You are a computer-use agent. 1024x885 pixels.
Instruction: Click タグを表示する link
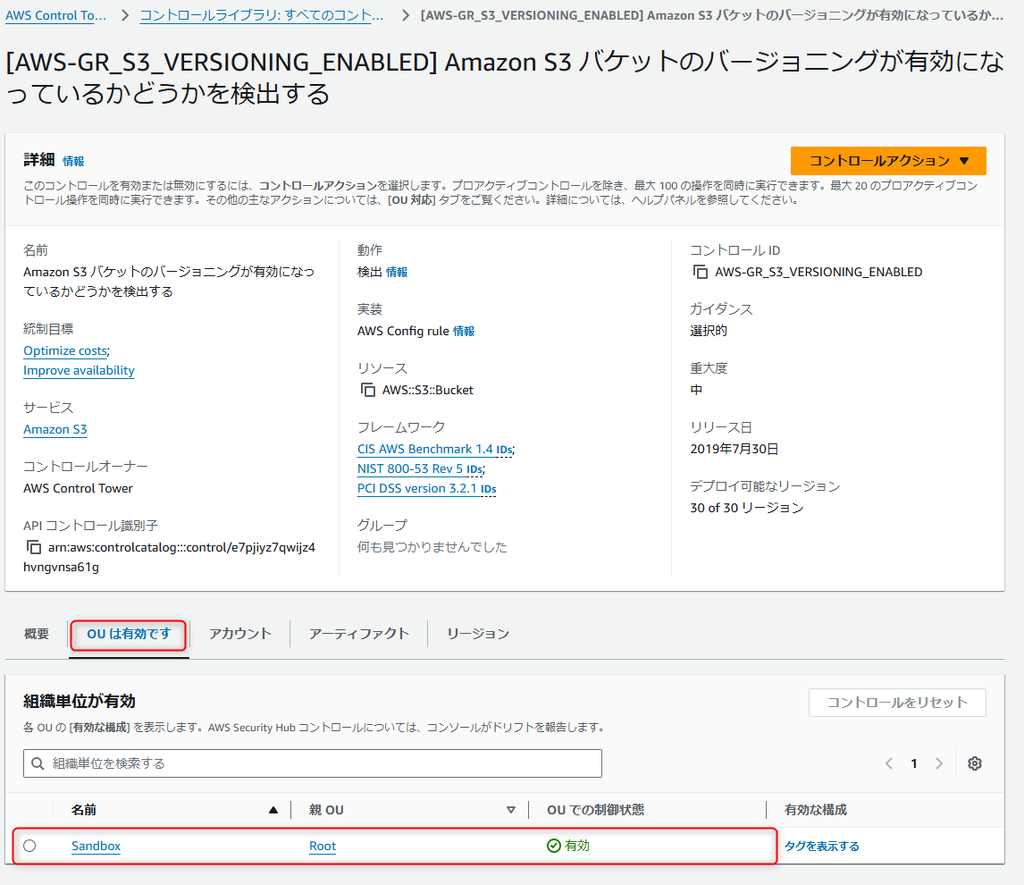point(822,846)
